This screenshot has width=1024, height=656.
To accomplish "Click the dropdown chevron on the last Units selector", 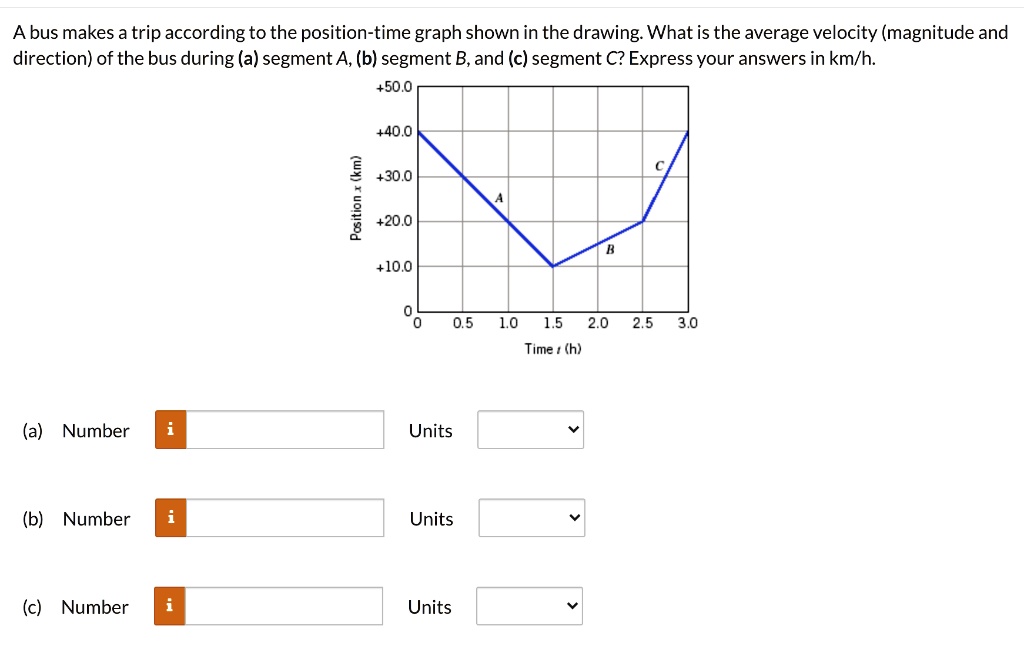I will [x=572, y=605].
